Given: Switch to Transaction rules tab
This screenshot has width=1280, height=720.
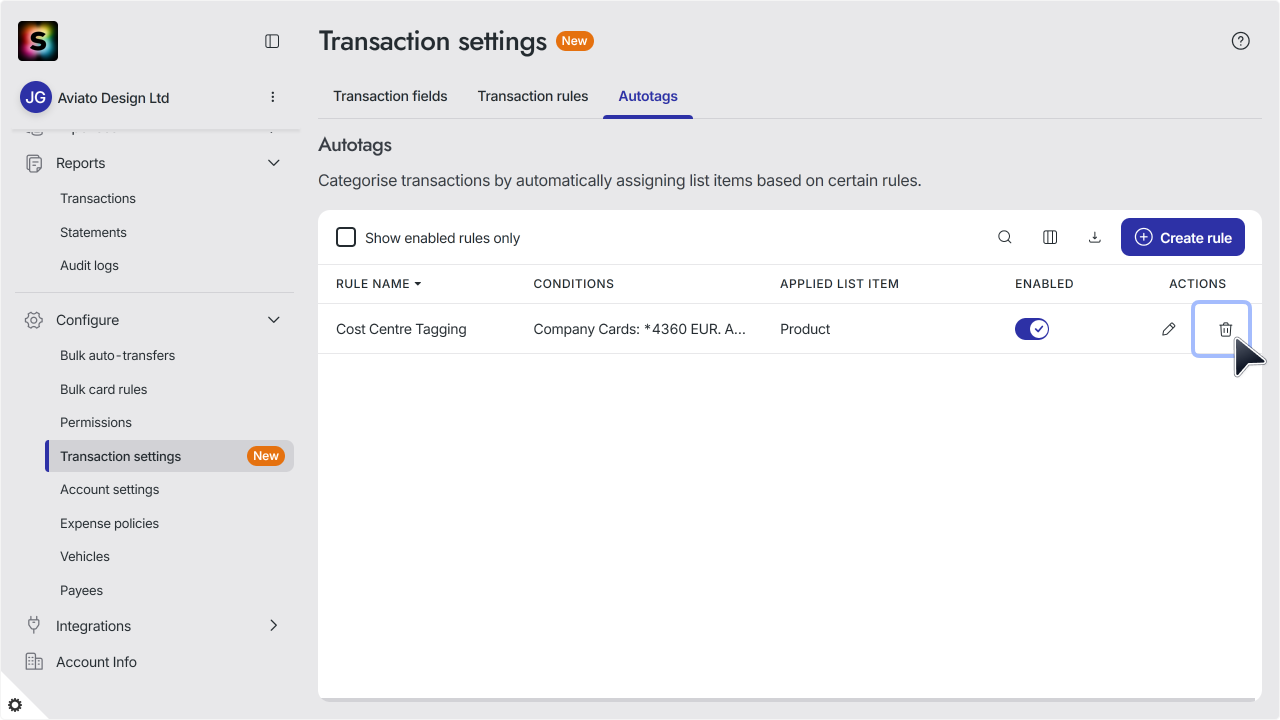Looking at the screenshot, I should point(533,96).
